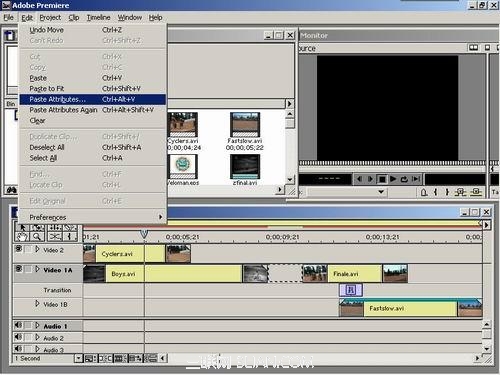Expand the Audio 1 track triangle
This screenshot has height=375, width=500.
[x=37, y=325]
